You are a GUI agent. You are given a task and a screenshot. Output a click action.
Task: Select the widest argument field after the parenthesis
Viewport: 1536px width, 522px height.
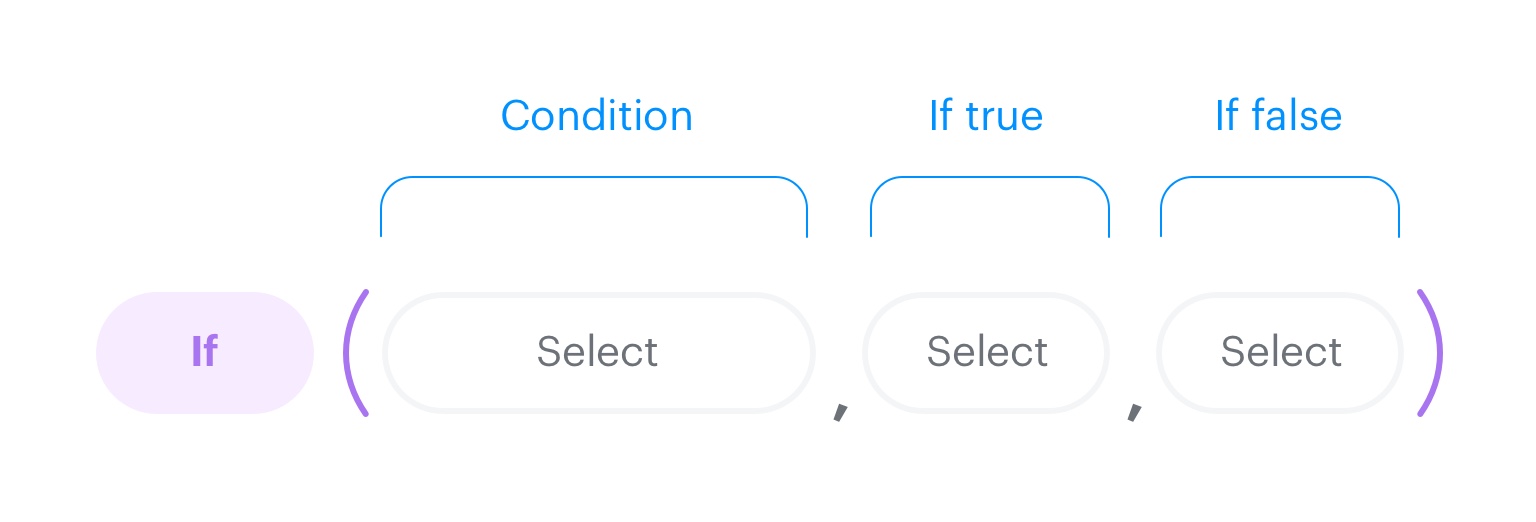click(598, 352)
